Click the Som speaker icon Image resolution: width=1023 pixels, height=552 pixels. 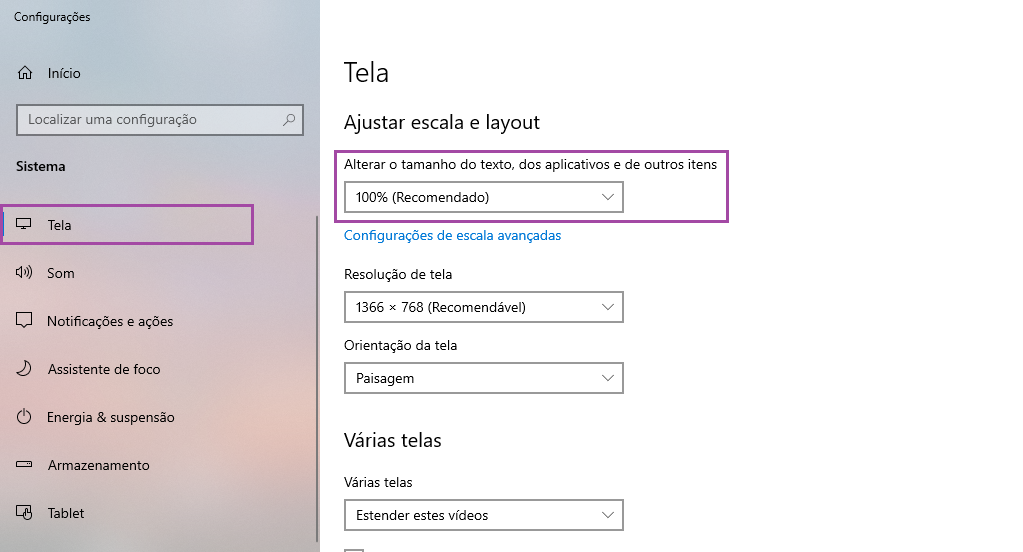(23, 272)
